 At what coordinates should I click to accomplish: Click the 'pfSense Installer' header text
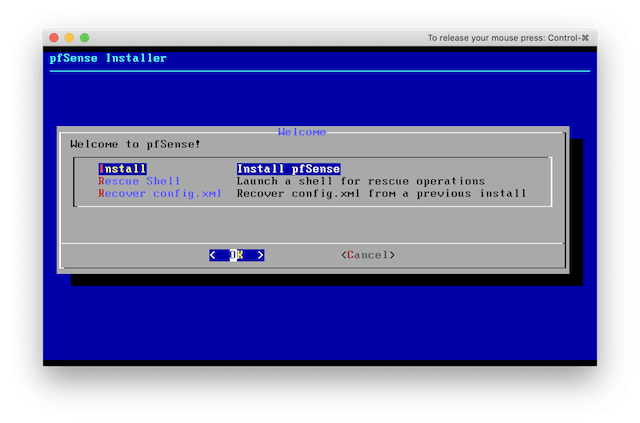(x=108, y=58)
